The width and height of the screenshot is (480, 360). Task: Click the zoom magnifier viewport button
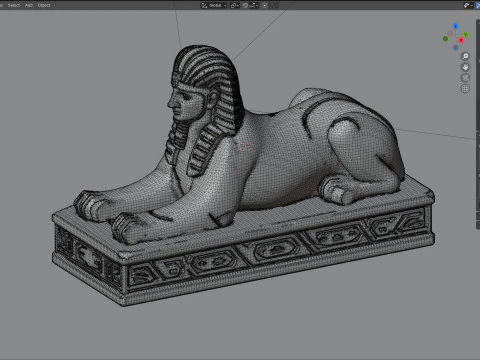point(465,56)
